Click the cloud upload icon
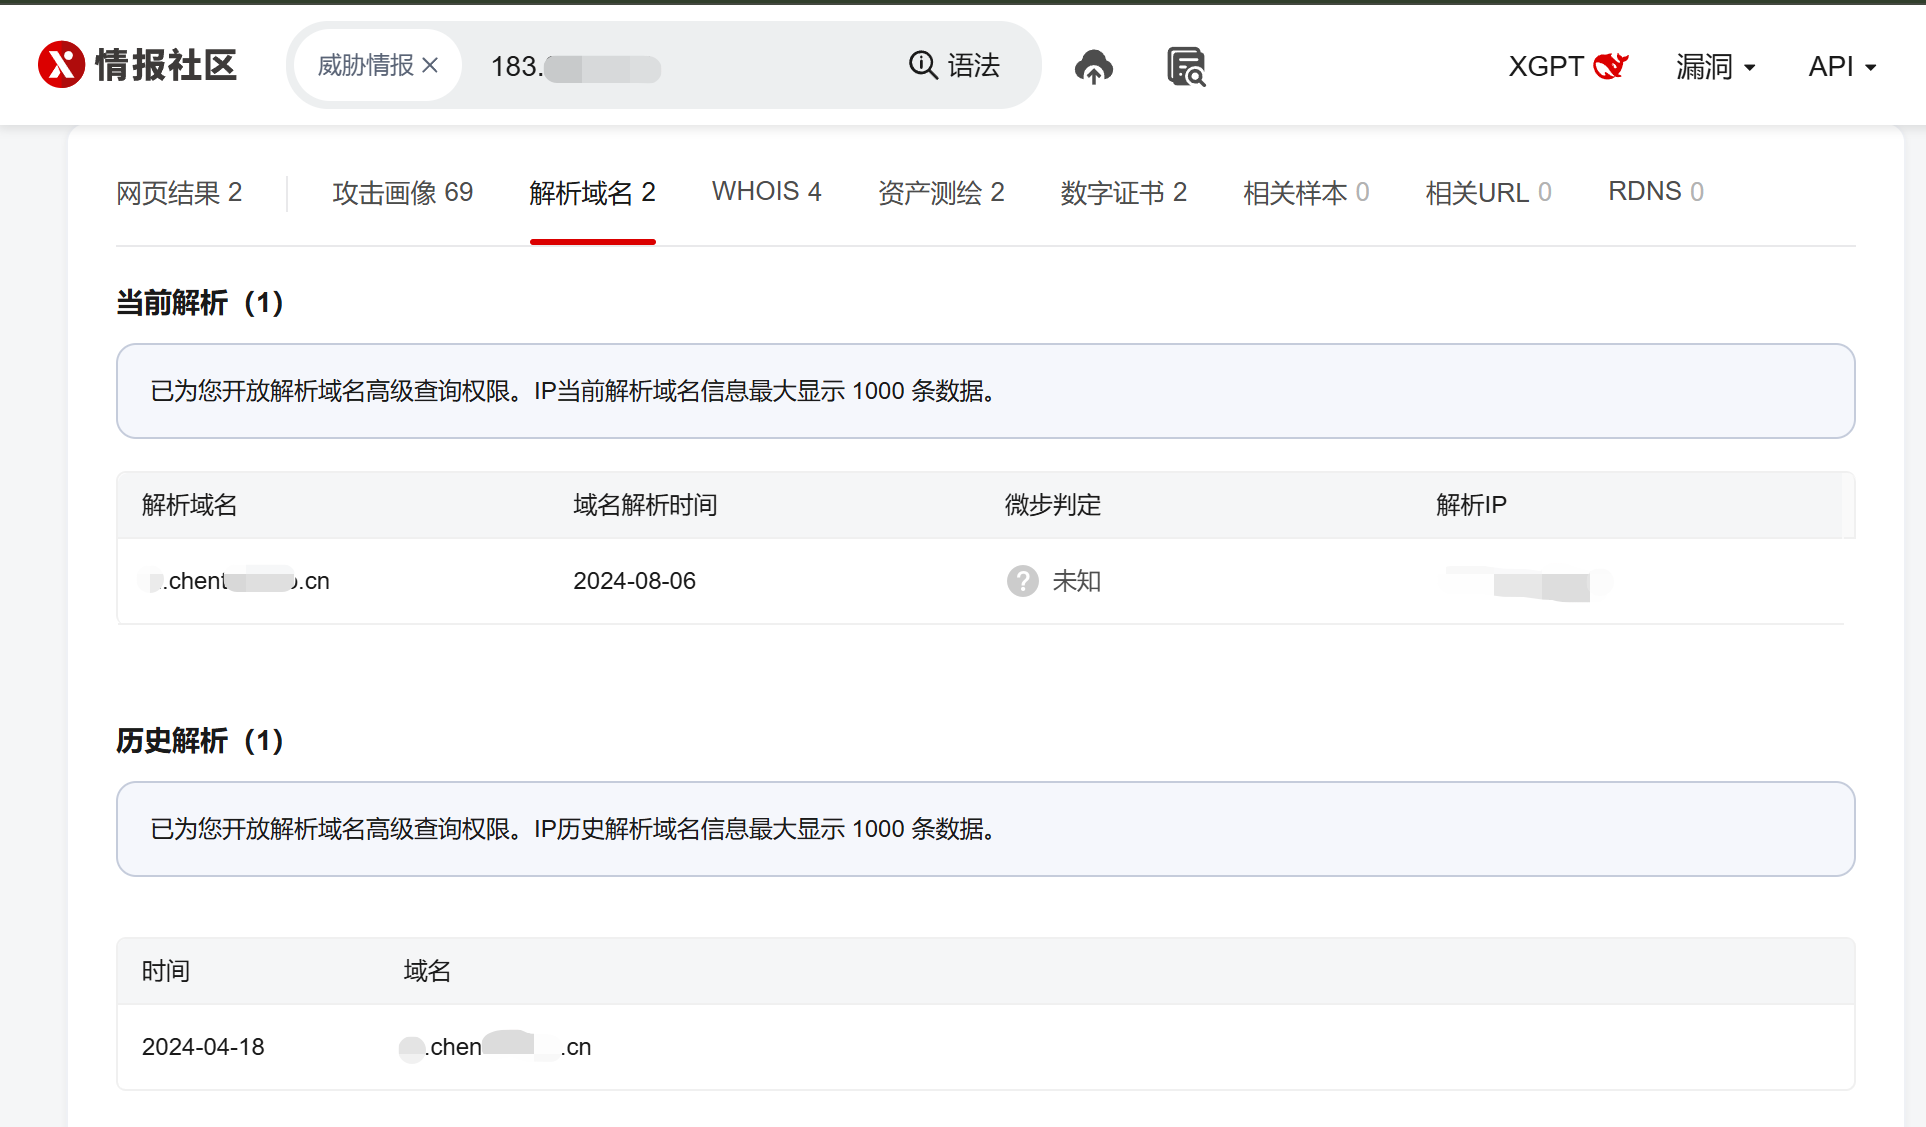The image size is (1926, 1127). (x=1094, y=67)
